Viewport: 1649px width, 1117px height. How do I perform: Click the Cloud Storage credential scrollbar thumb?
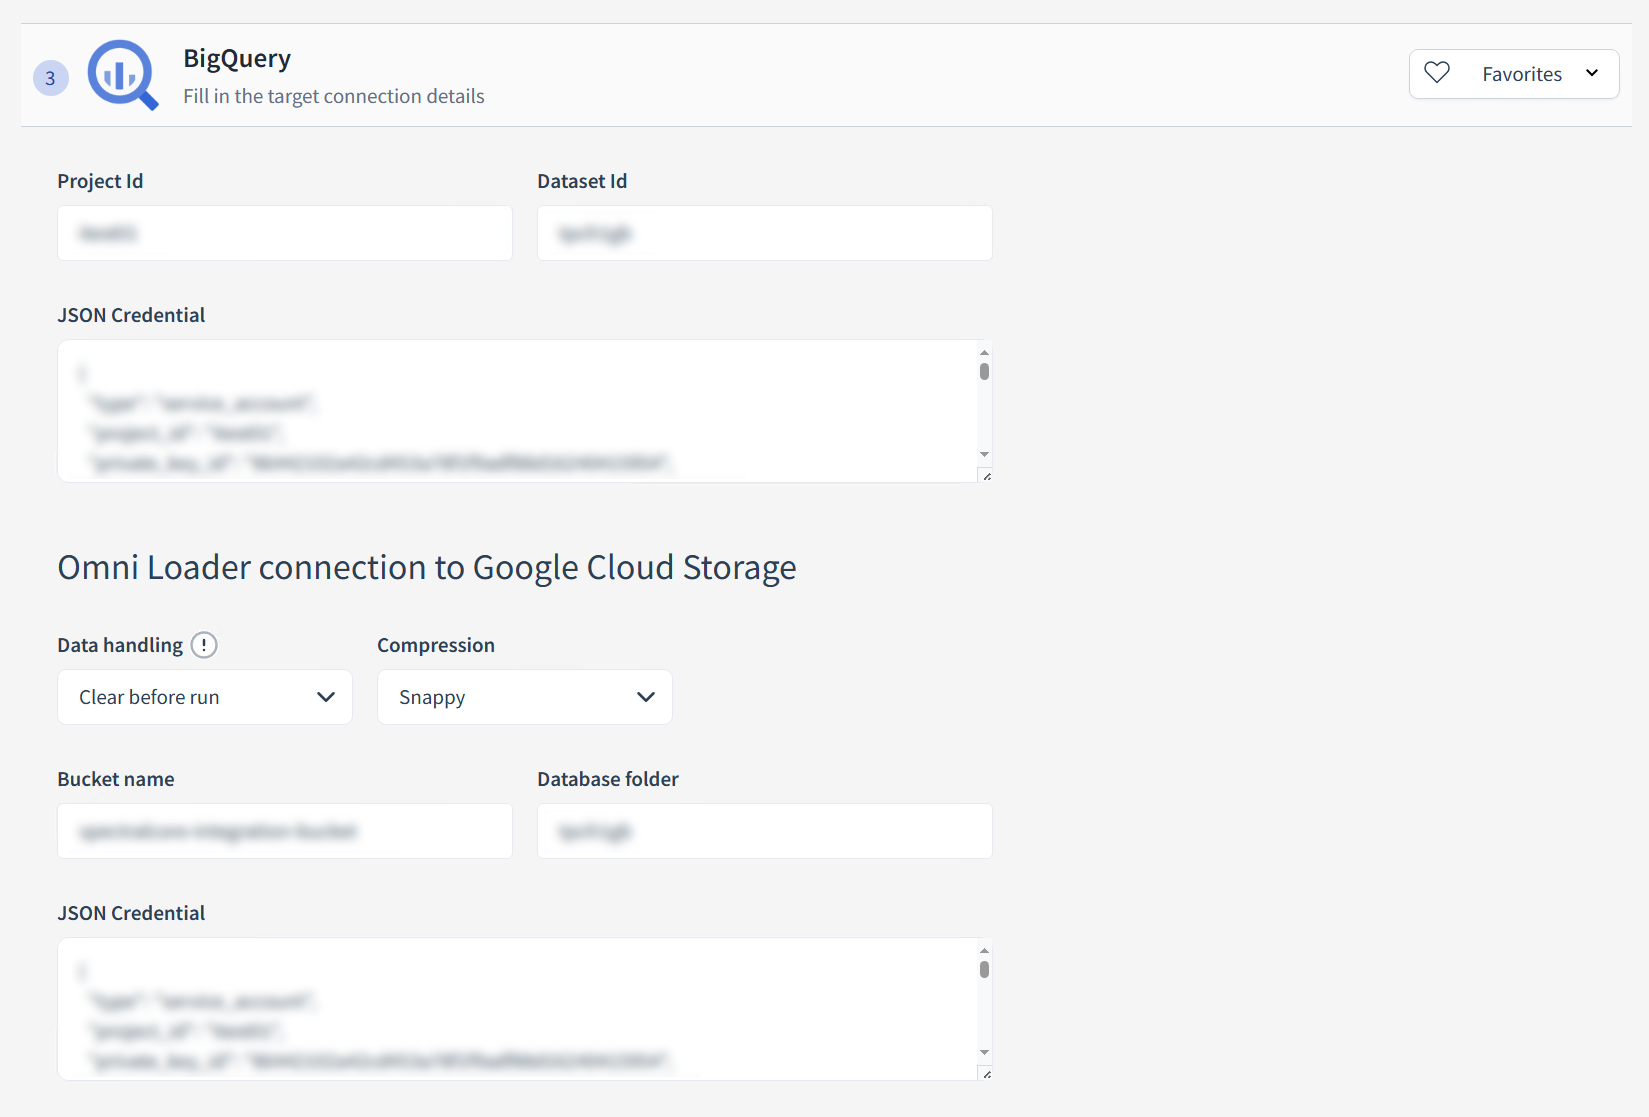tap(985, 969)
